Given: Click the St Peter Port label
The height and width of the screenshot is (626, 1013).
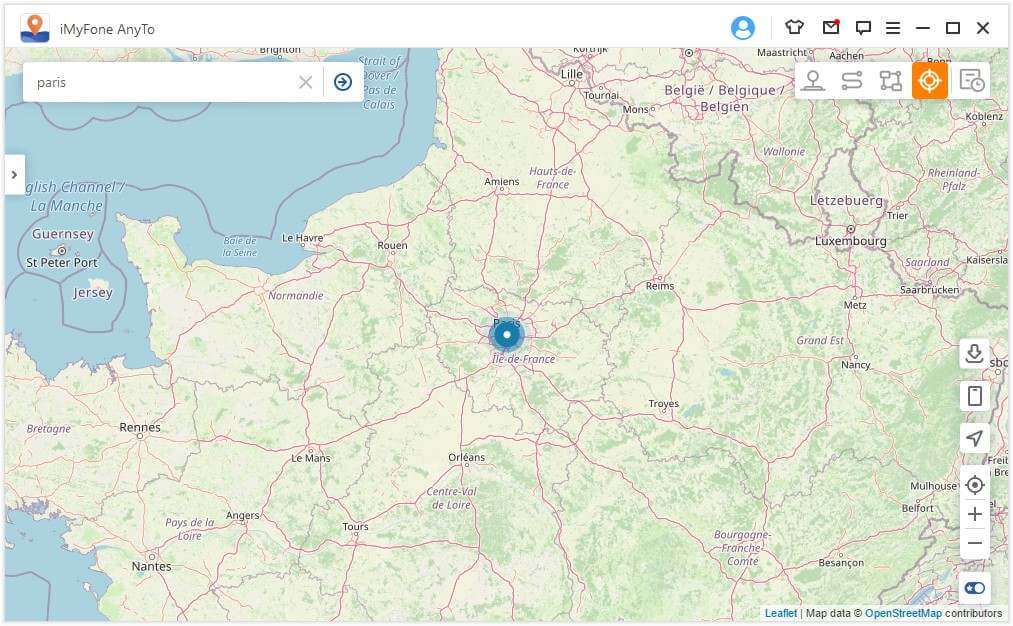Looking at the screenshot, I should (61, 262).
